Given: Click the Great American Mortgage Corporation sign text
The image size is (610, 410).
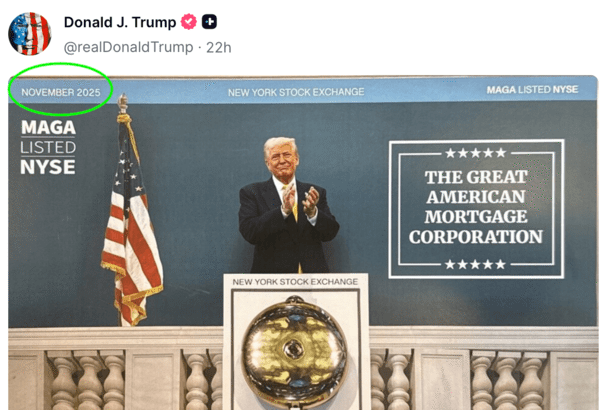Looking at the screenshot, I should 476,207.
